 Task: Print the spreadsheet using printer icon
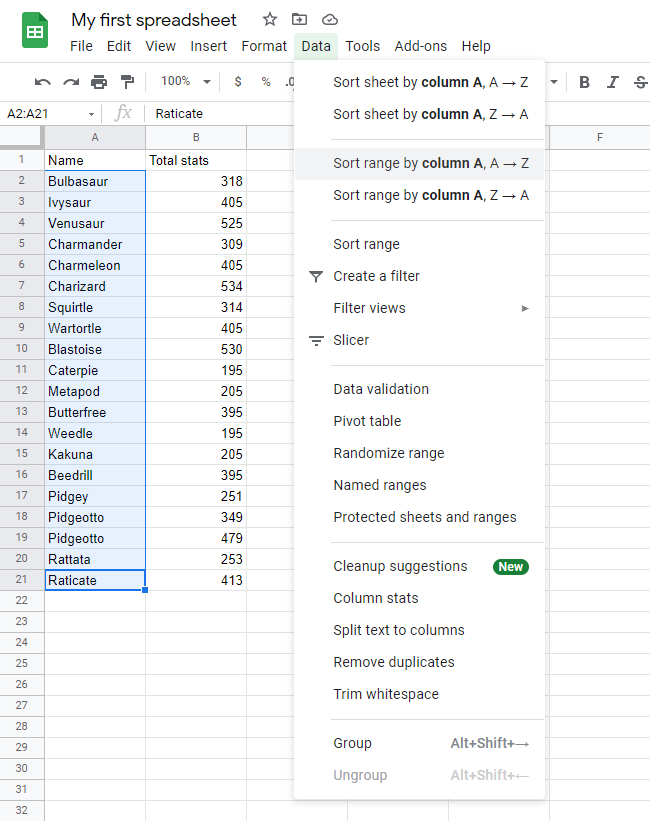tap(99, 82)
